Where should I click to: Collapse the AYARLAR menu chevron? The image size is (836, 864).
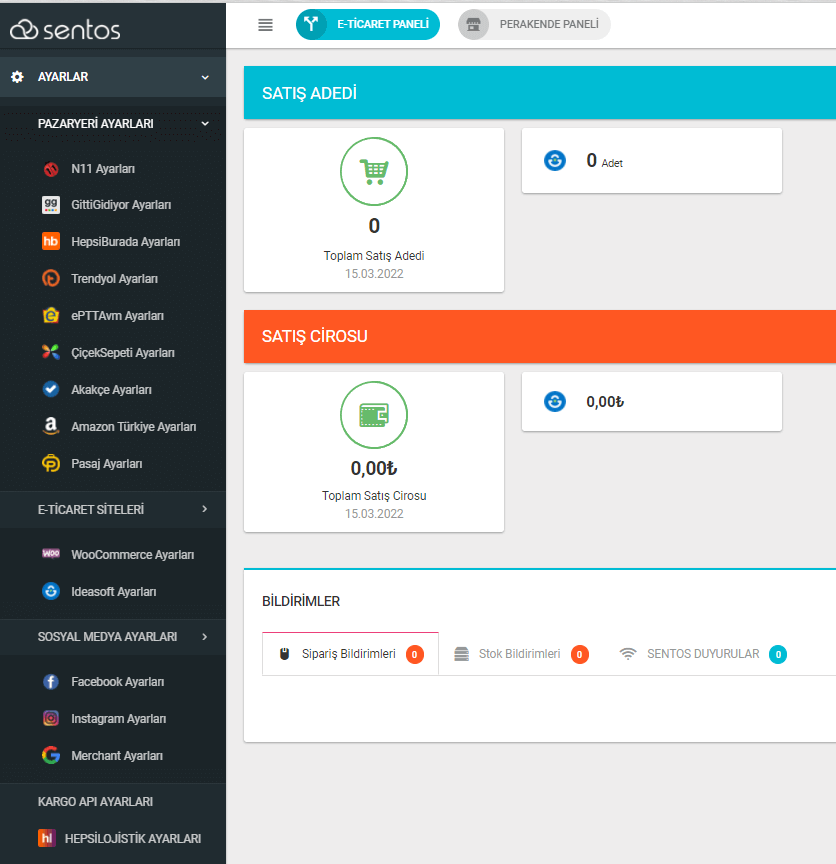pyautogui.click(x=205, y=77)
